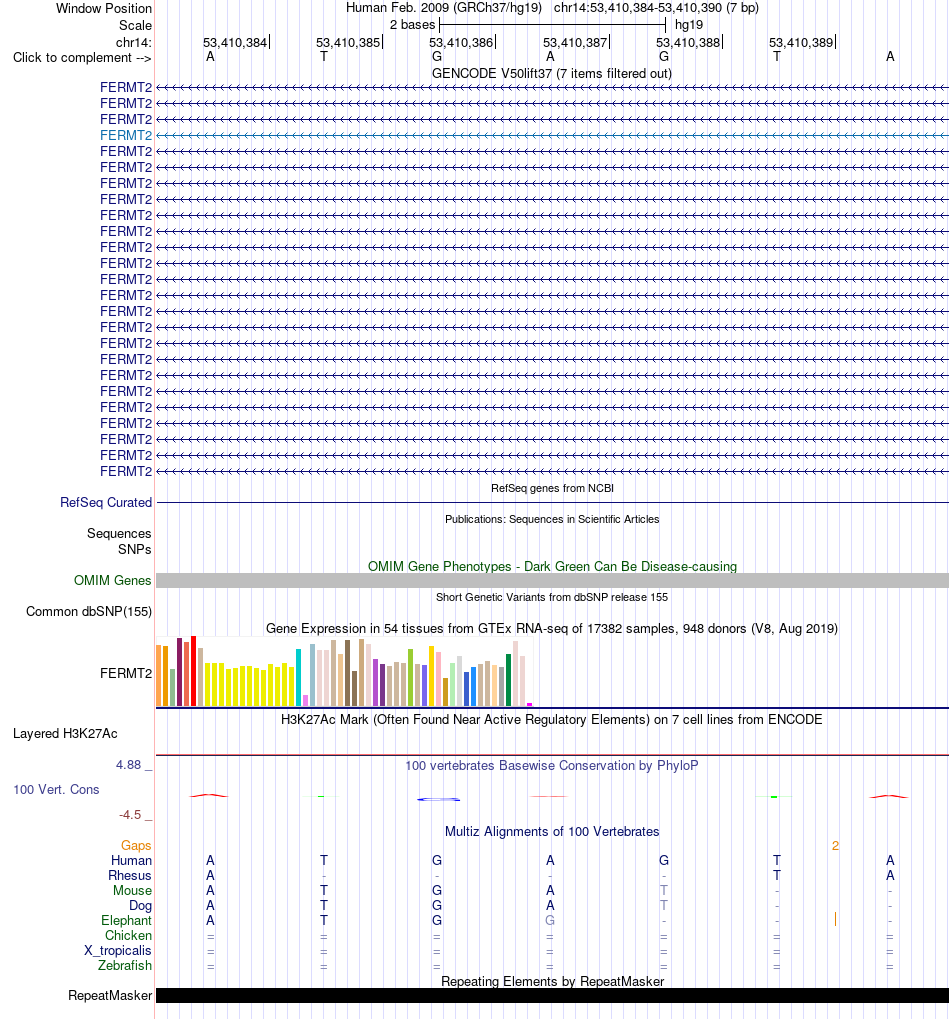Click the orange Gaps row label
The image size is (950, 1019).
[x=136, y=845]
